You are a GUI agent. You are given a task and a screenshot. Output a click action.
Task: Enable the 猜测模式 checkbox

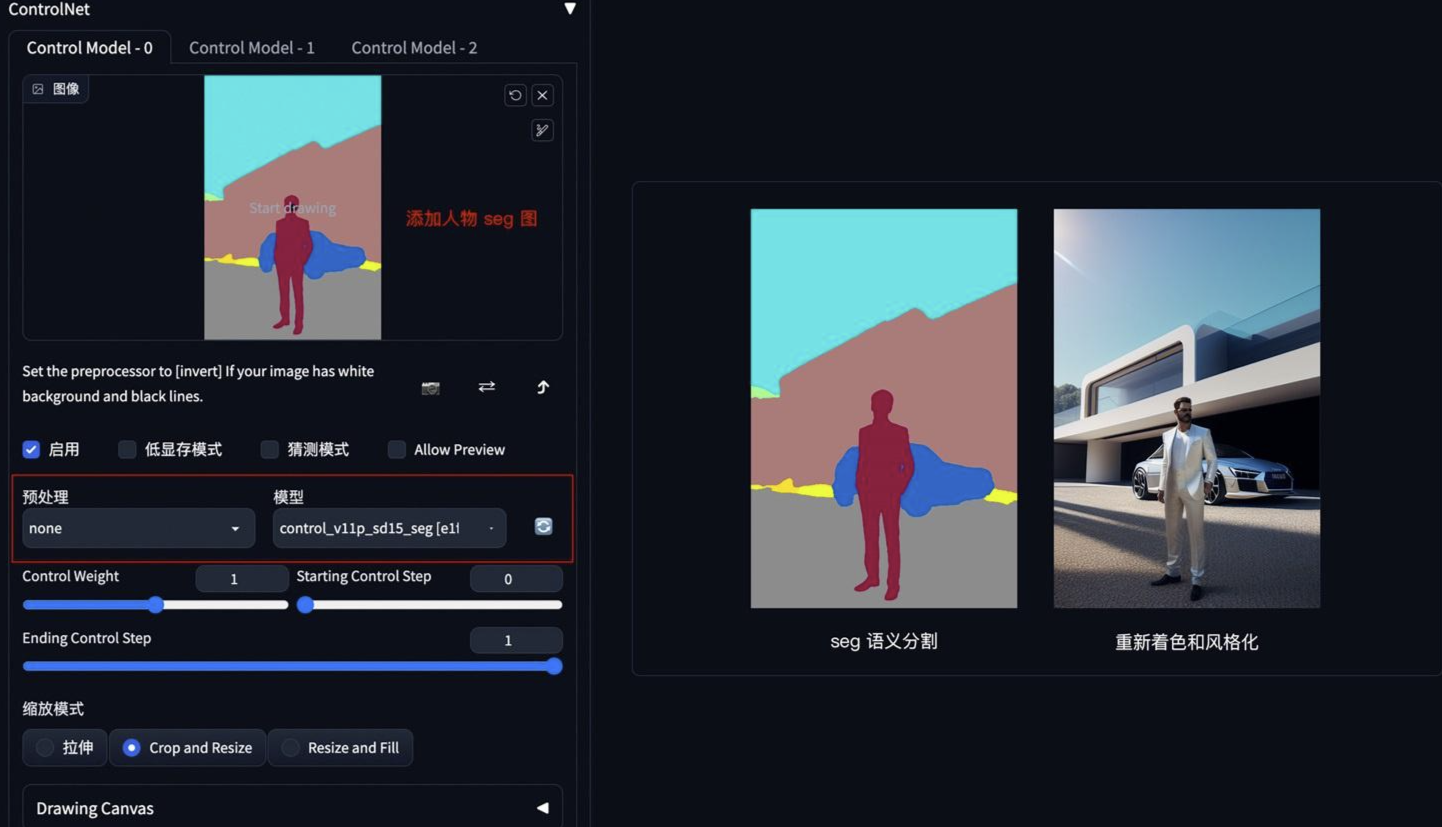coord(270,449)
